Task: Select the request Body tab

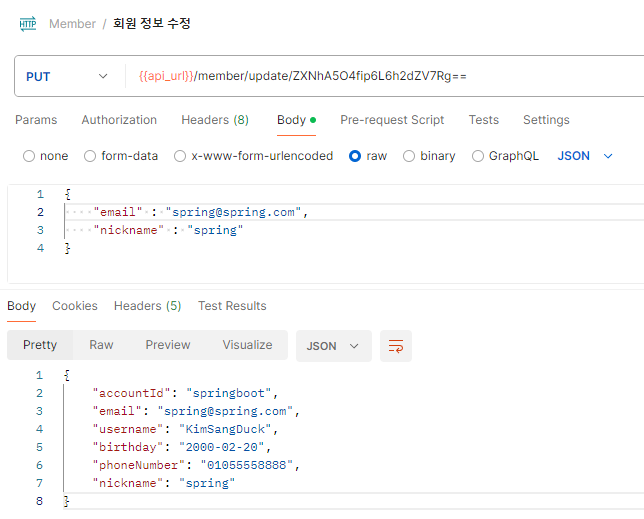Action: pyautogui.click(x=296, y=120)
